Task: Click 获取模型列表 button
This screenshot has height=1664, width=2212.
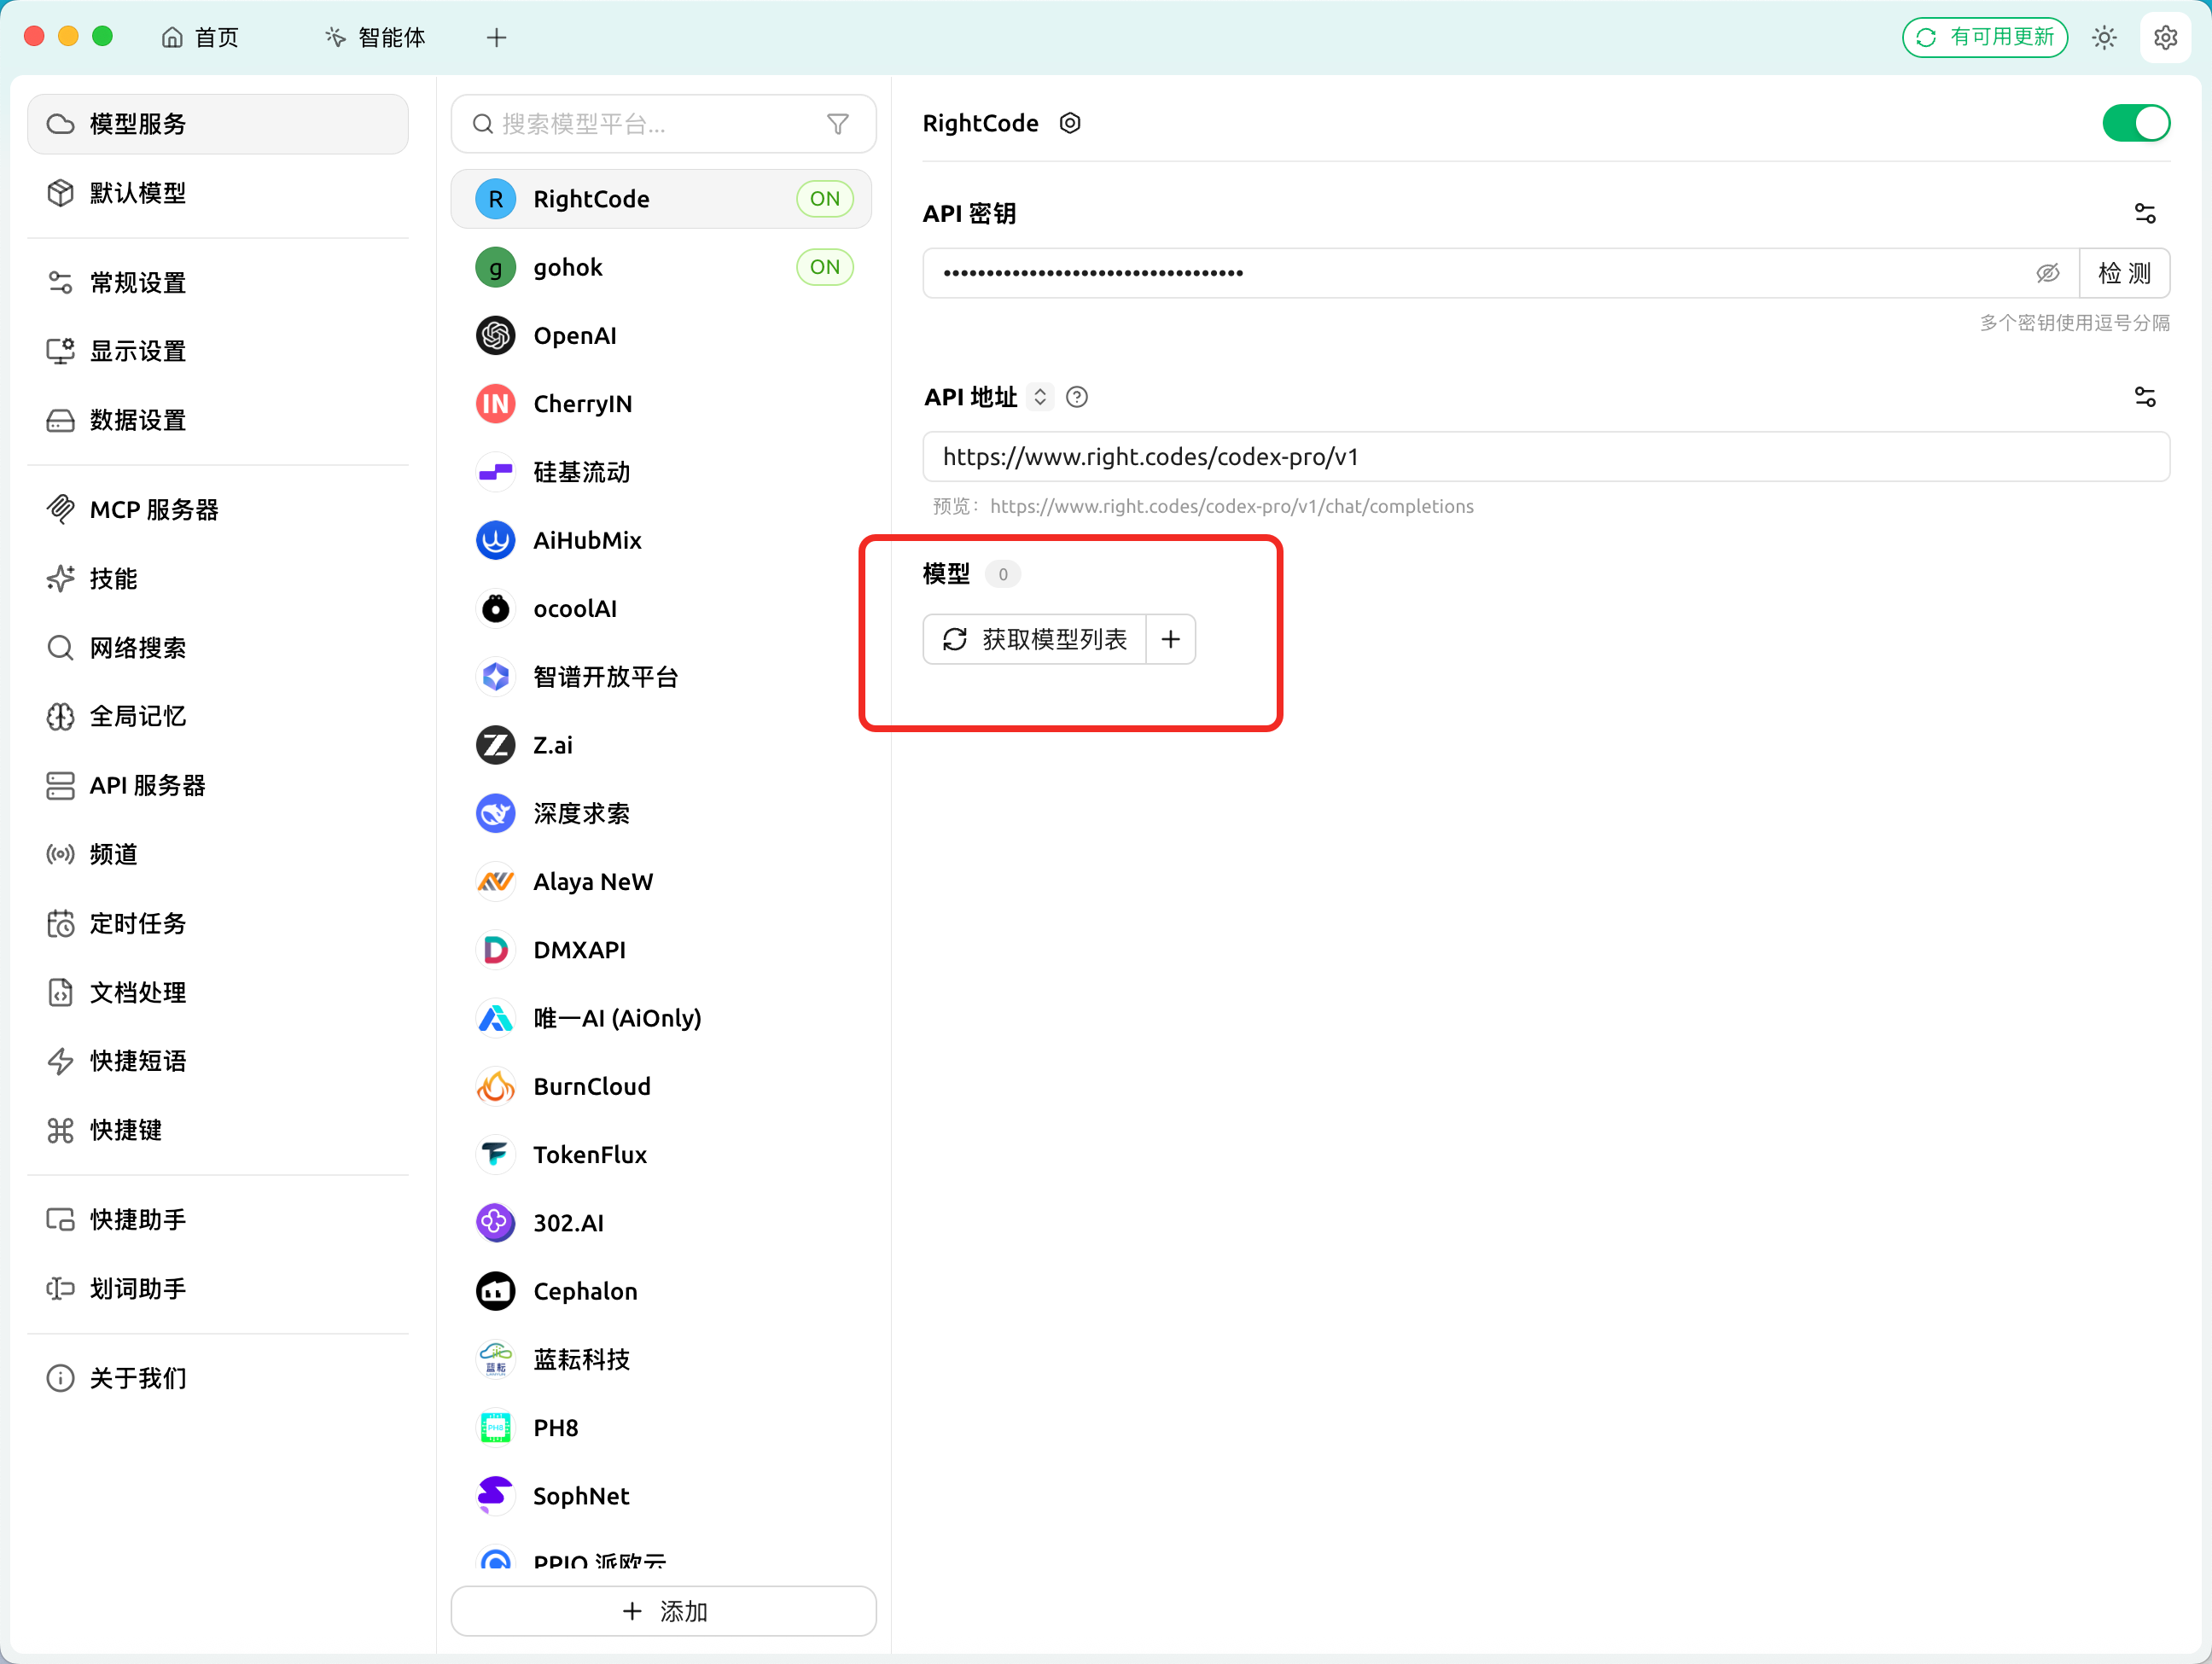Action: (x=1034, y=640)
